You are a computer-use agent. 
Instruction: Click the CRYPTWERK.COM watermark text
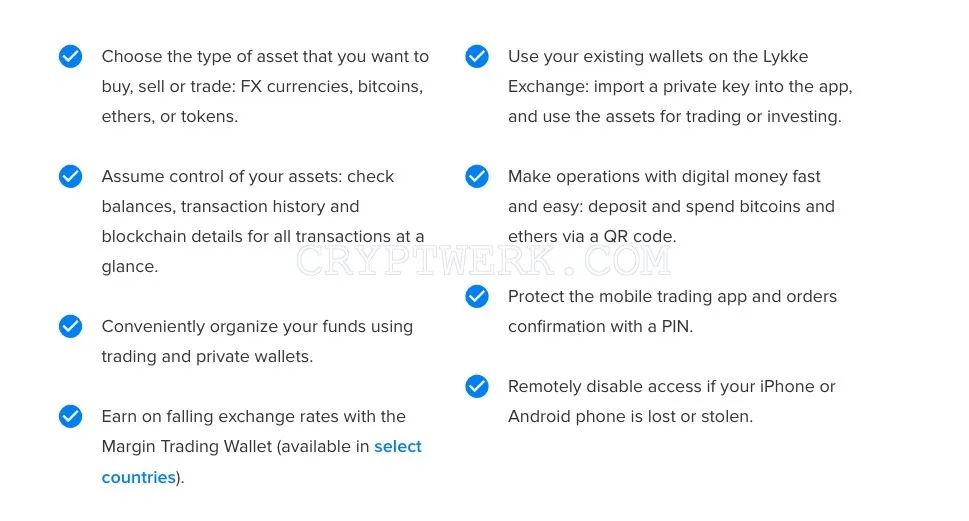pyautogui.click(x=483, y=260)
